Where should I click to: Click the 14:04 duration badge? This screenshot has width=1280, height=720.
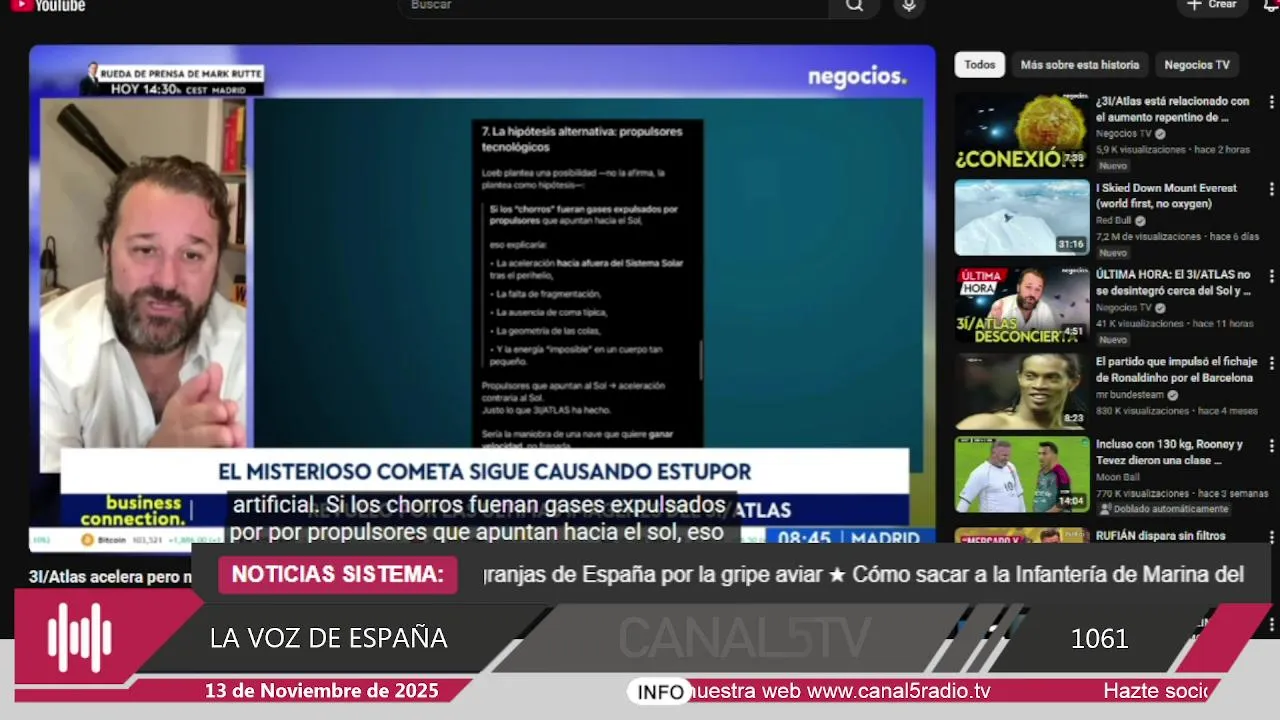(1071, 501)
